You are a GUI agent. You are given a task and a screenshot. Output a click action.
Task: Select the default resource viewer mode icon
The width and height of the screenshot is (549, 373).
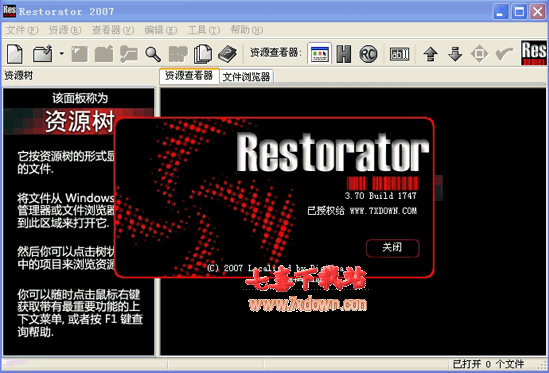click(319, 54)
